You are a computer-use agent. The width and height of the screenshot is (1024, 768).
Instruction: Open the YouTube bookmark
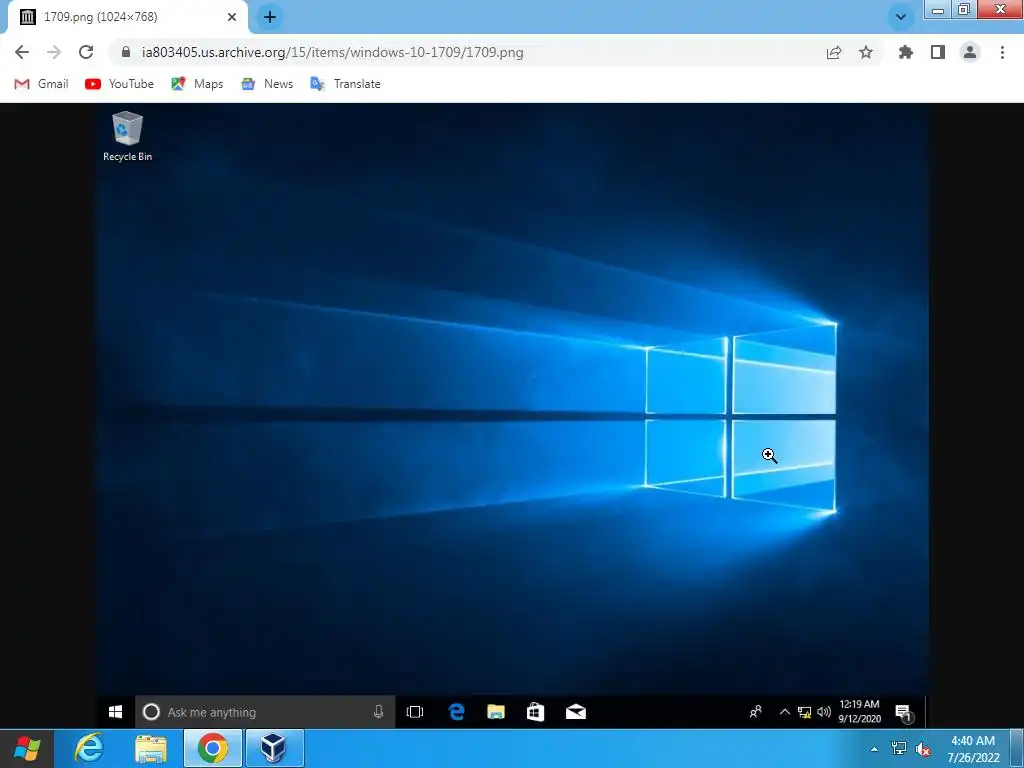[120, 84]
